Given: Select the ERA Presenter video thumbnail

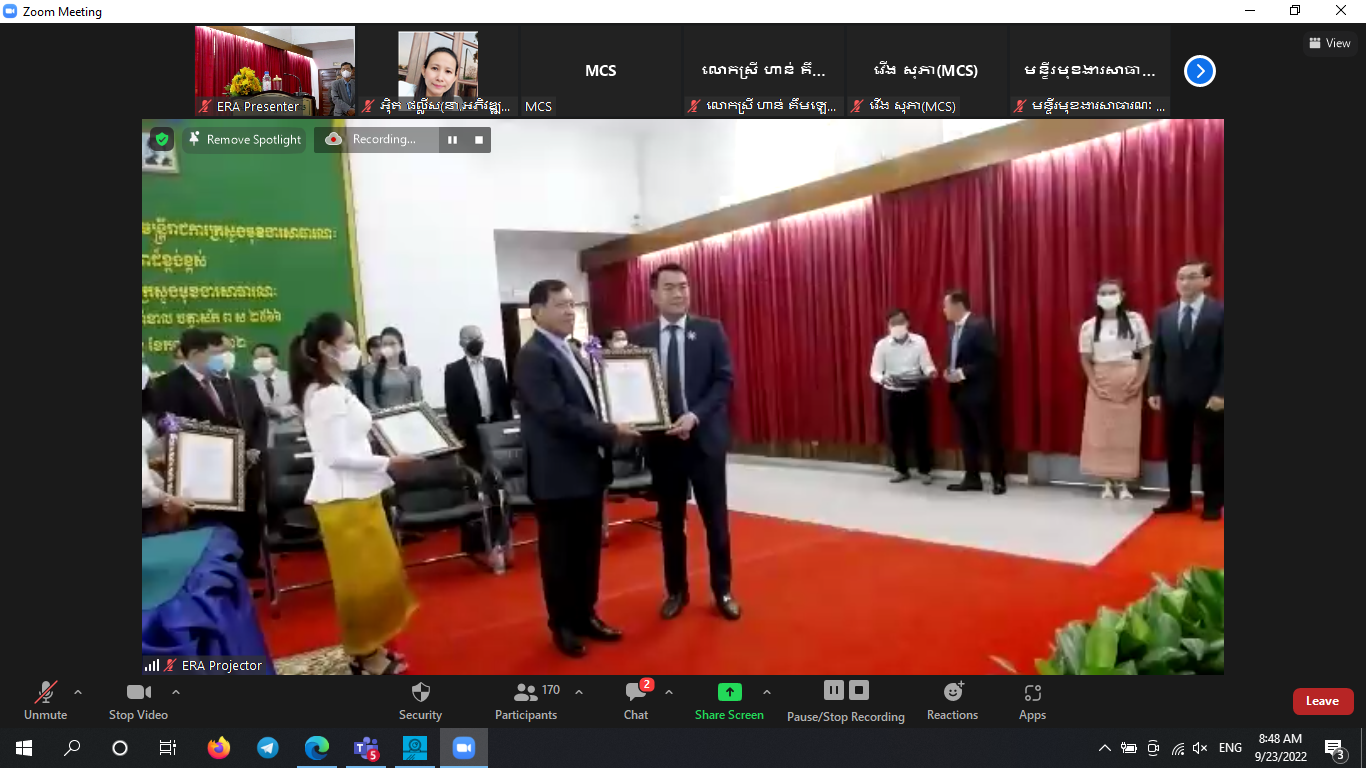Looking at the screenshot, I should click(x=275, y=70).
